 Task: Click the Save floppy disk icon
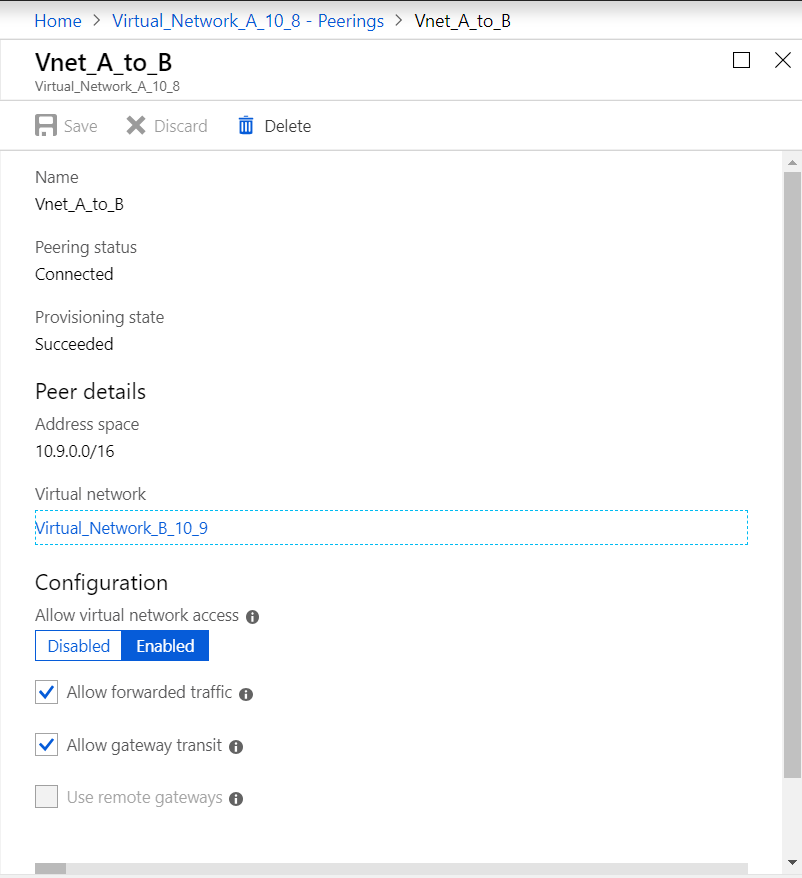(46, 126)
